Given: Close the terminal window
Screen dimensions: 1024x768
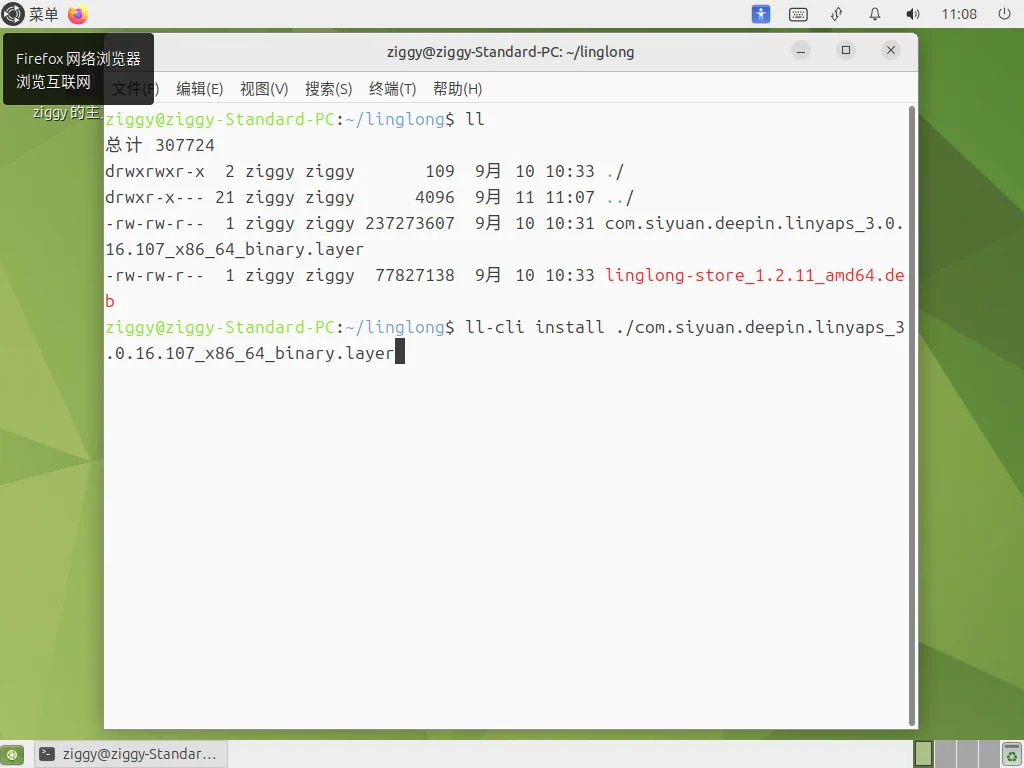Looking at the screenshot, I should coord(891,50).
